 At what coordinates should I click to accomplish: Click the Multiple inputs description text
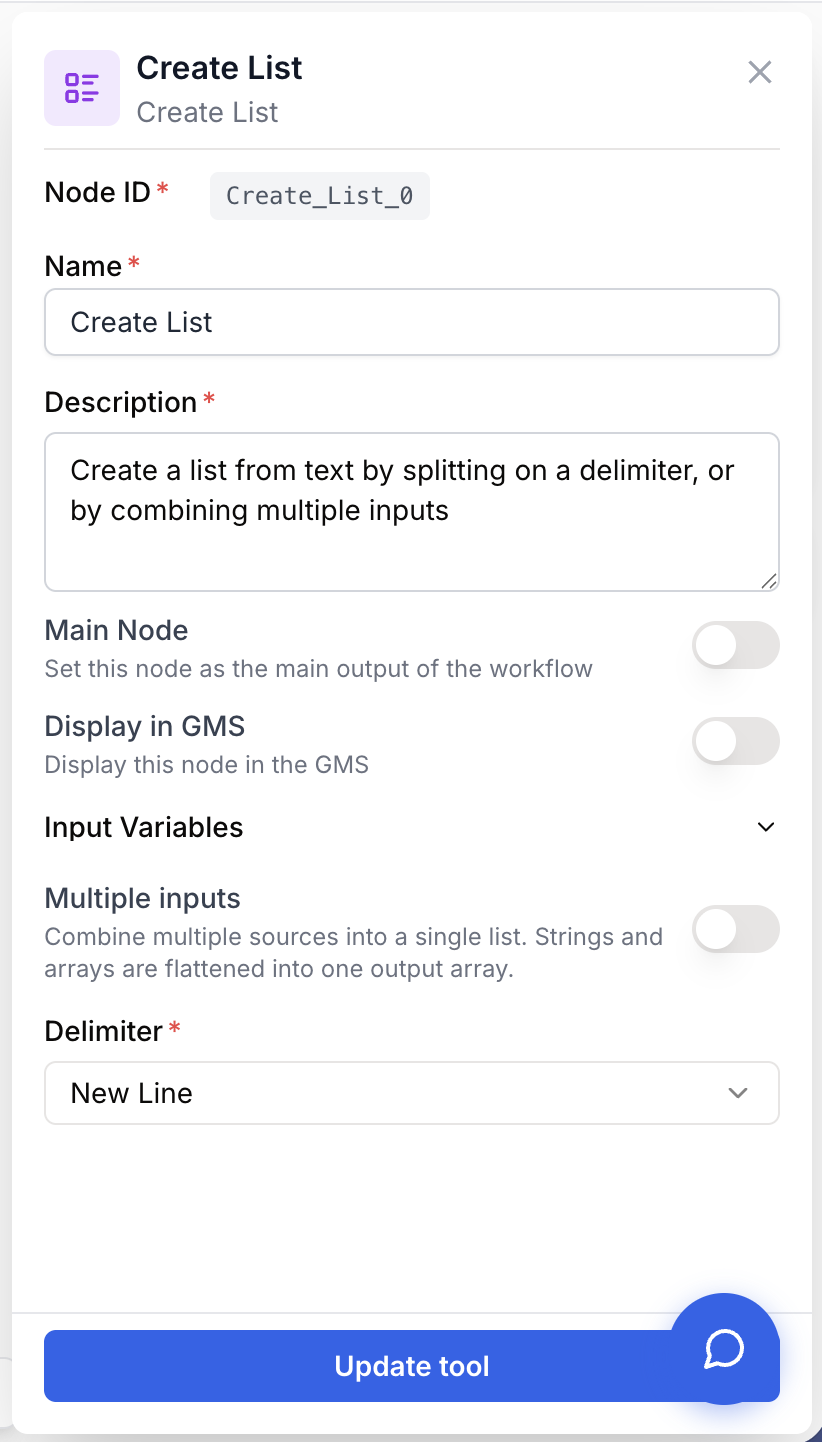(354, 953)
